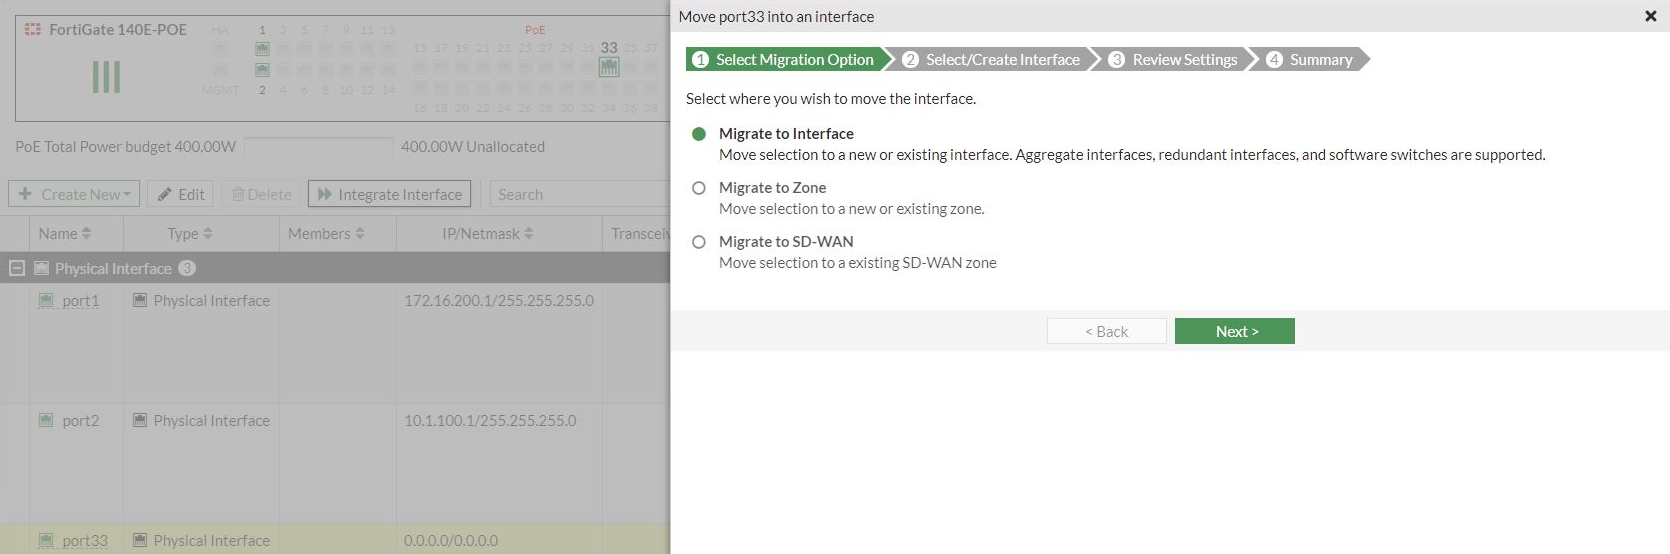Screen dimensions: 1670x554
Task: Close the Move port33 dialog
Action: coord(1650,16)
